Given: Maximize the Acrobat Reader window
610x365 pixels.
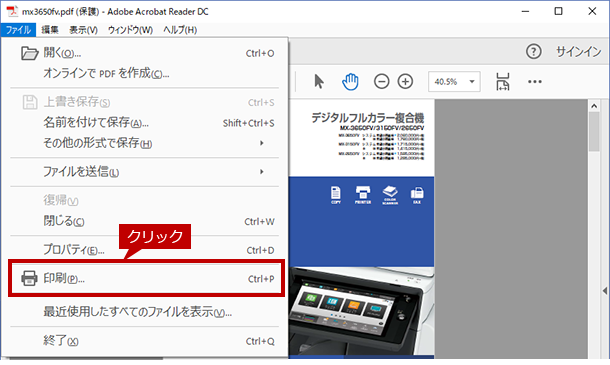Looking at the screenshot, I should click(558, 11).
